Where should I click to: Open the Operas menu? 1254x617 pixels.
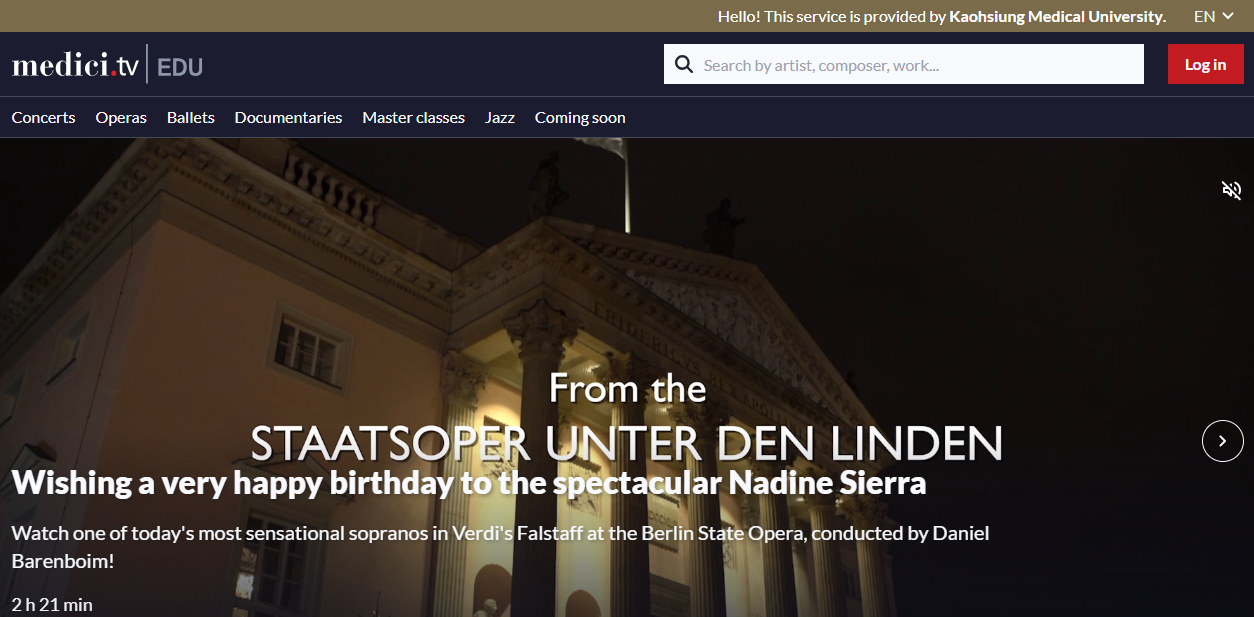pyautogui.click(x=121, y=117)
